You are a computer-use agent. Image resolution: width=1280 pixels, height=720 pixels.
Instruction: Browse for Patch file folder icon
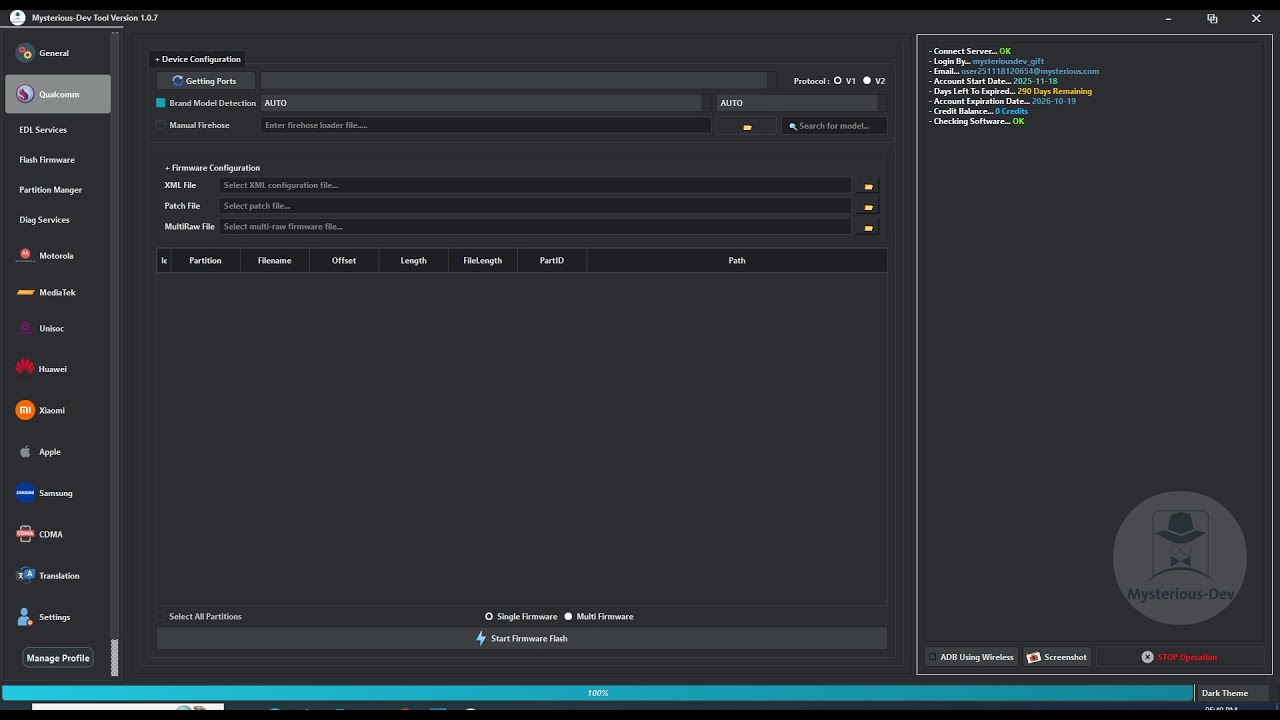(868, 207)
